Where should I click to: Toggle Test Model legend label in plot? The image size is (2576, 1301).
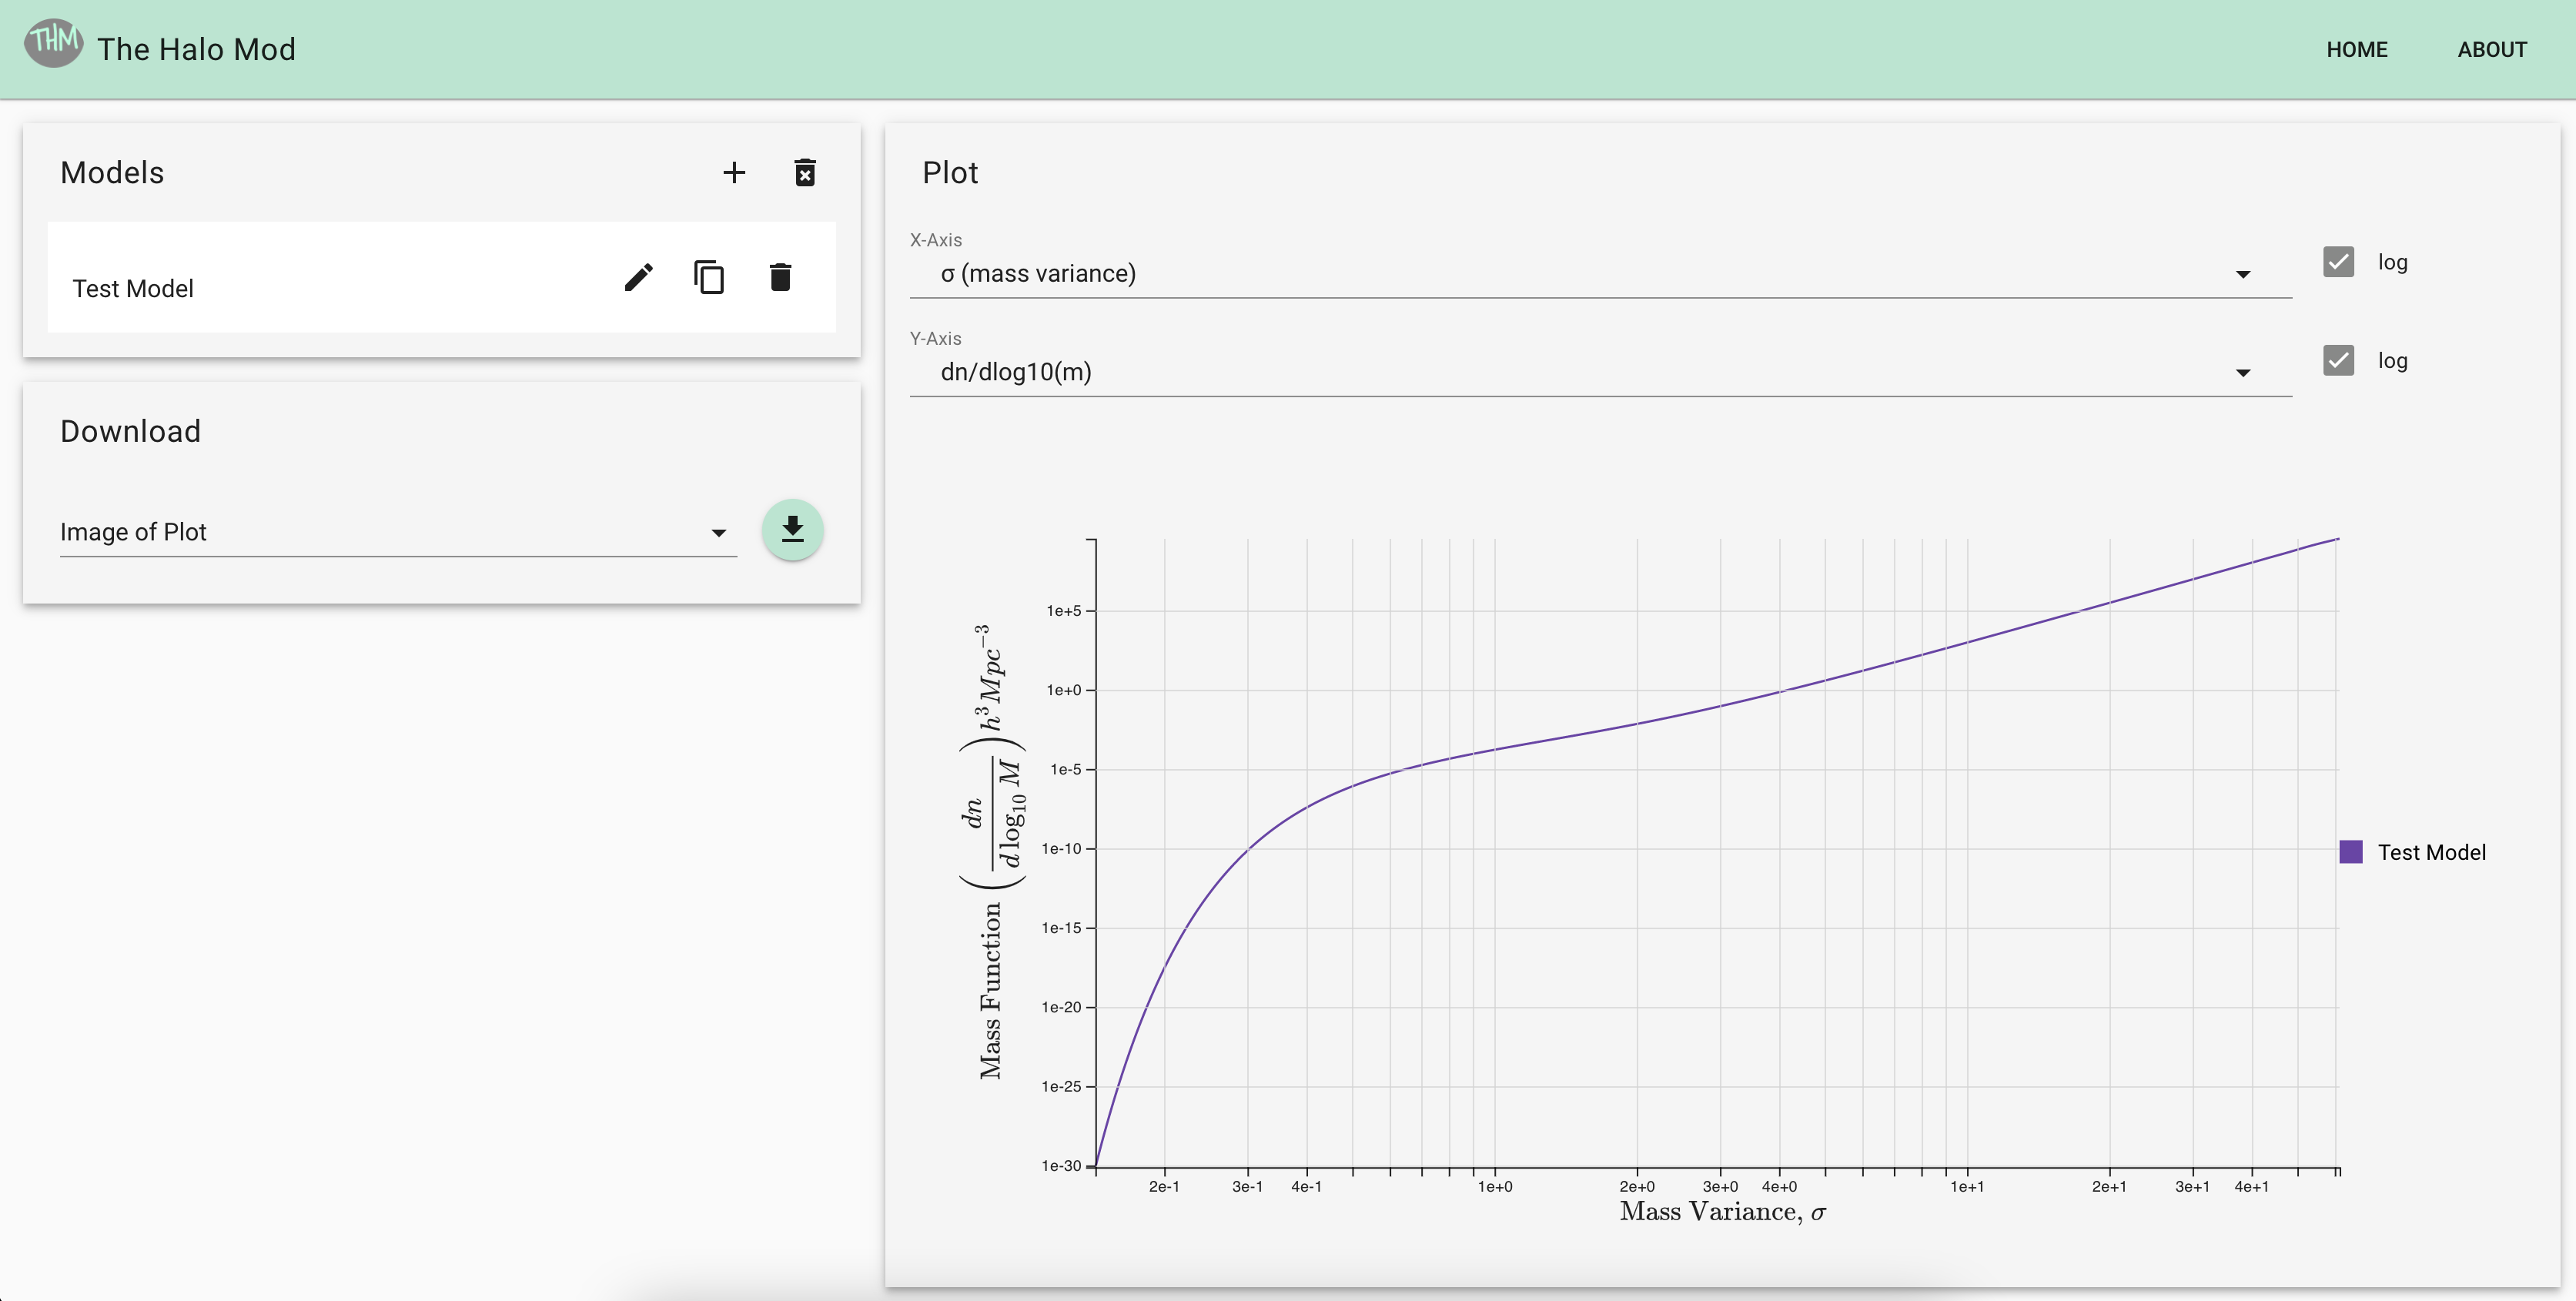coord(2431,852)
